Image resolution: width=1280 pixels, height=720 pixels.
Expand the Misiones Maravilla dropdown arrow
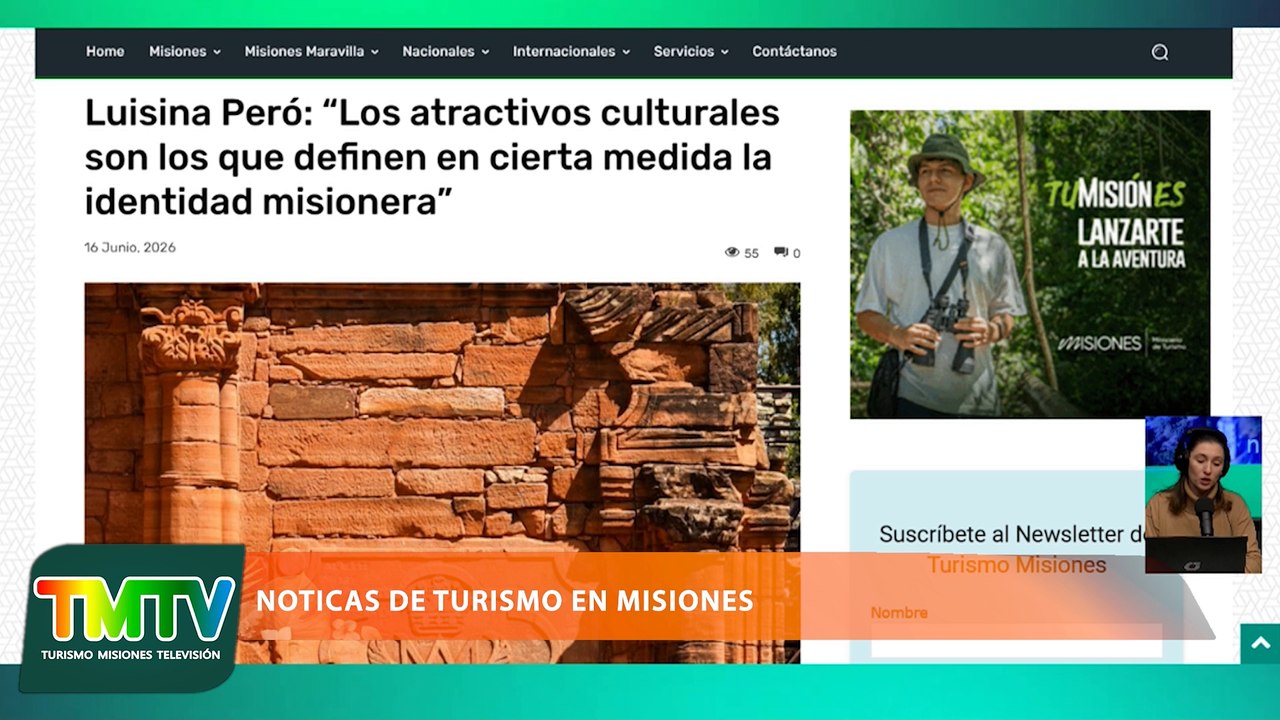(x=375, y=52)
